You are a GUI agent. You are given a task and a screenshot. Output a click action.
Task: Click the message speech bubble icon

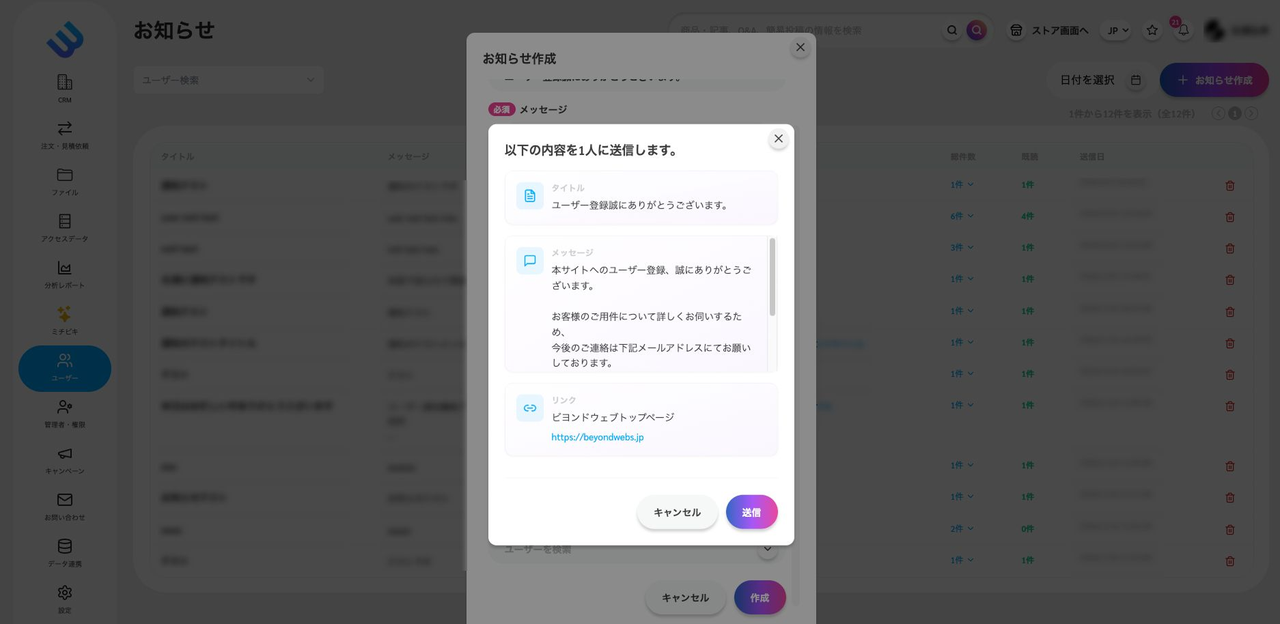[530, 261]
